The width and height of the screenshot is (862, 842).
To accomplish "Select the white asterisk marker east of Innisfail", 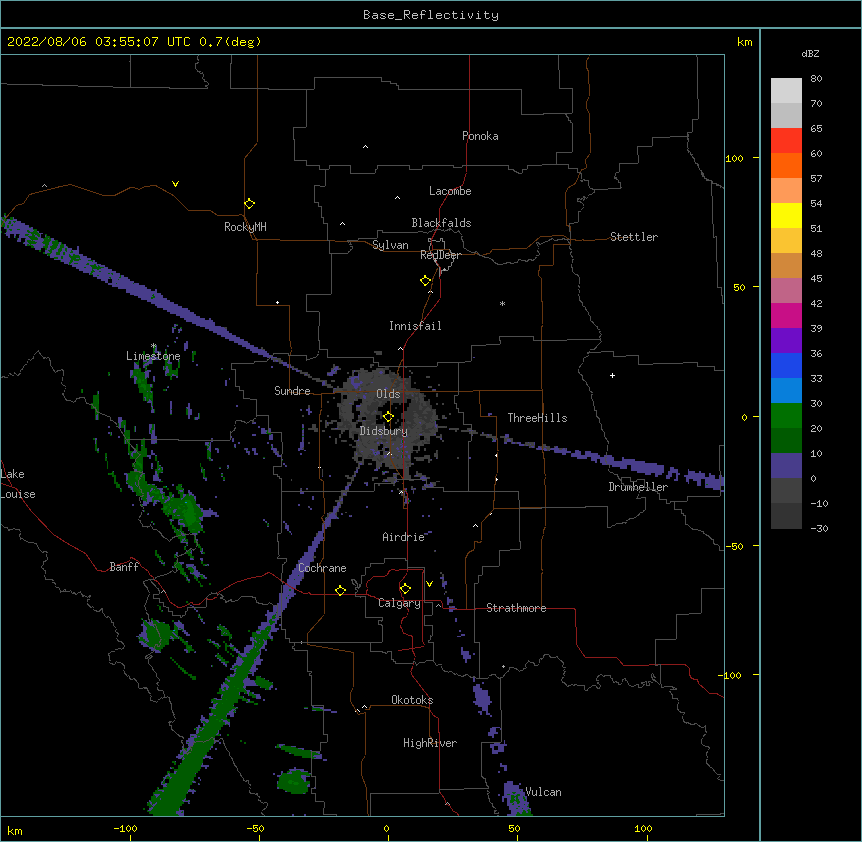I will pos(502,303).
